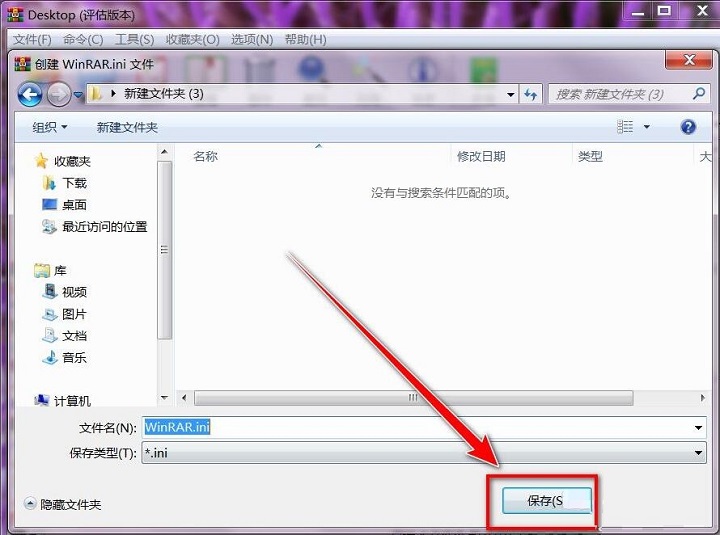Sort by 名称 column header
720x535 pixels.
tap(205, 157)
